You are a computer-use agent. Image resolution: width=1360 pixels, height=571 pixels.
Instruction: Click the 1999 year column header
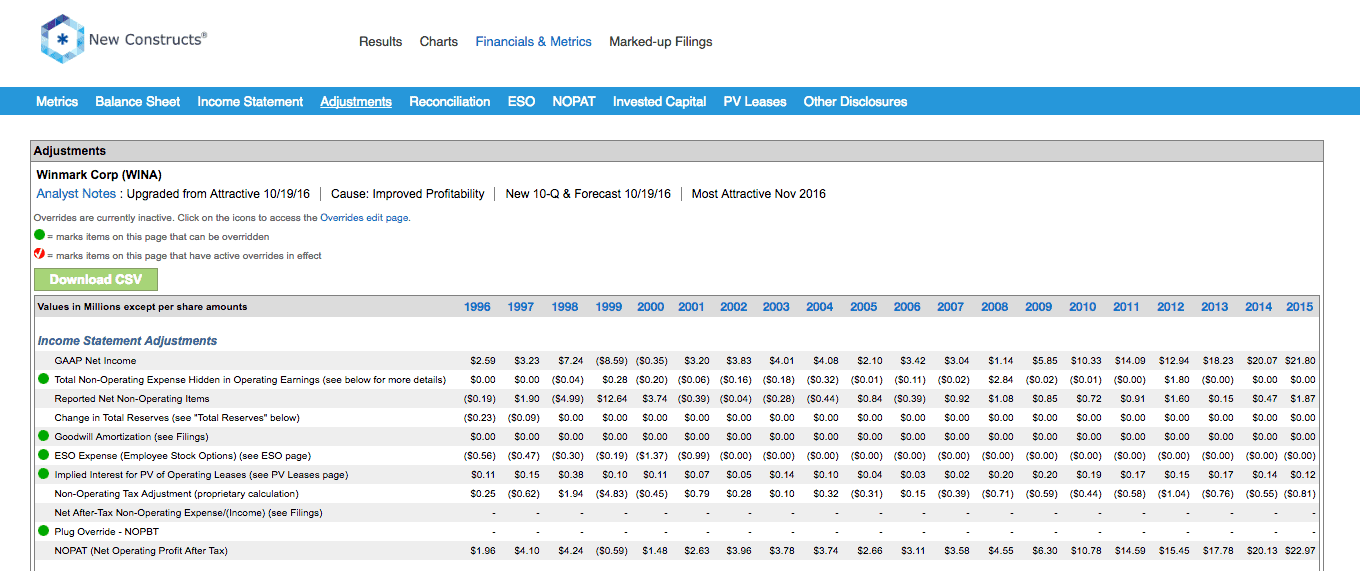pos(608,307)
